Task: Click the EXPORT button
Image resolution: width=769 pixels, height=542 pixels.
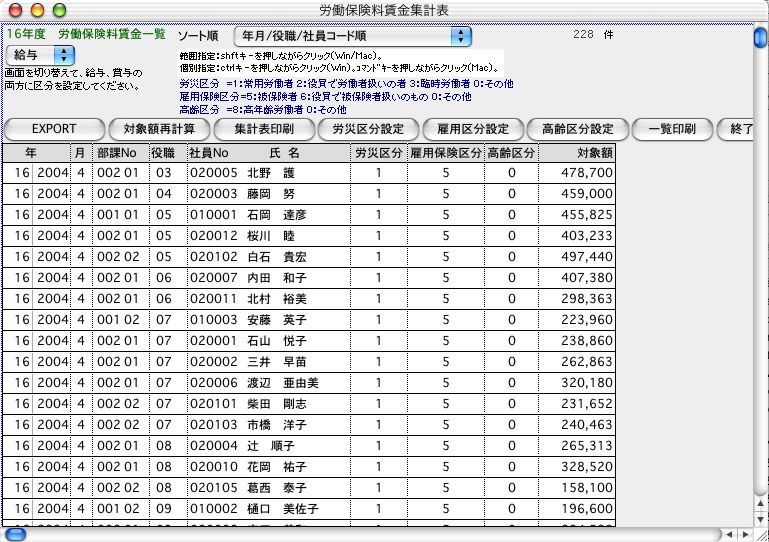Action: click(54, 129)
